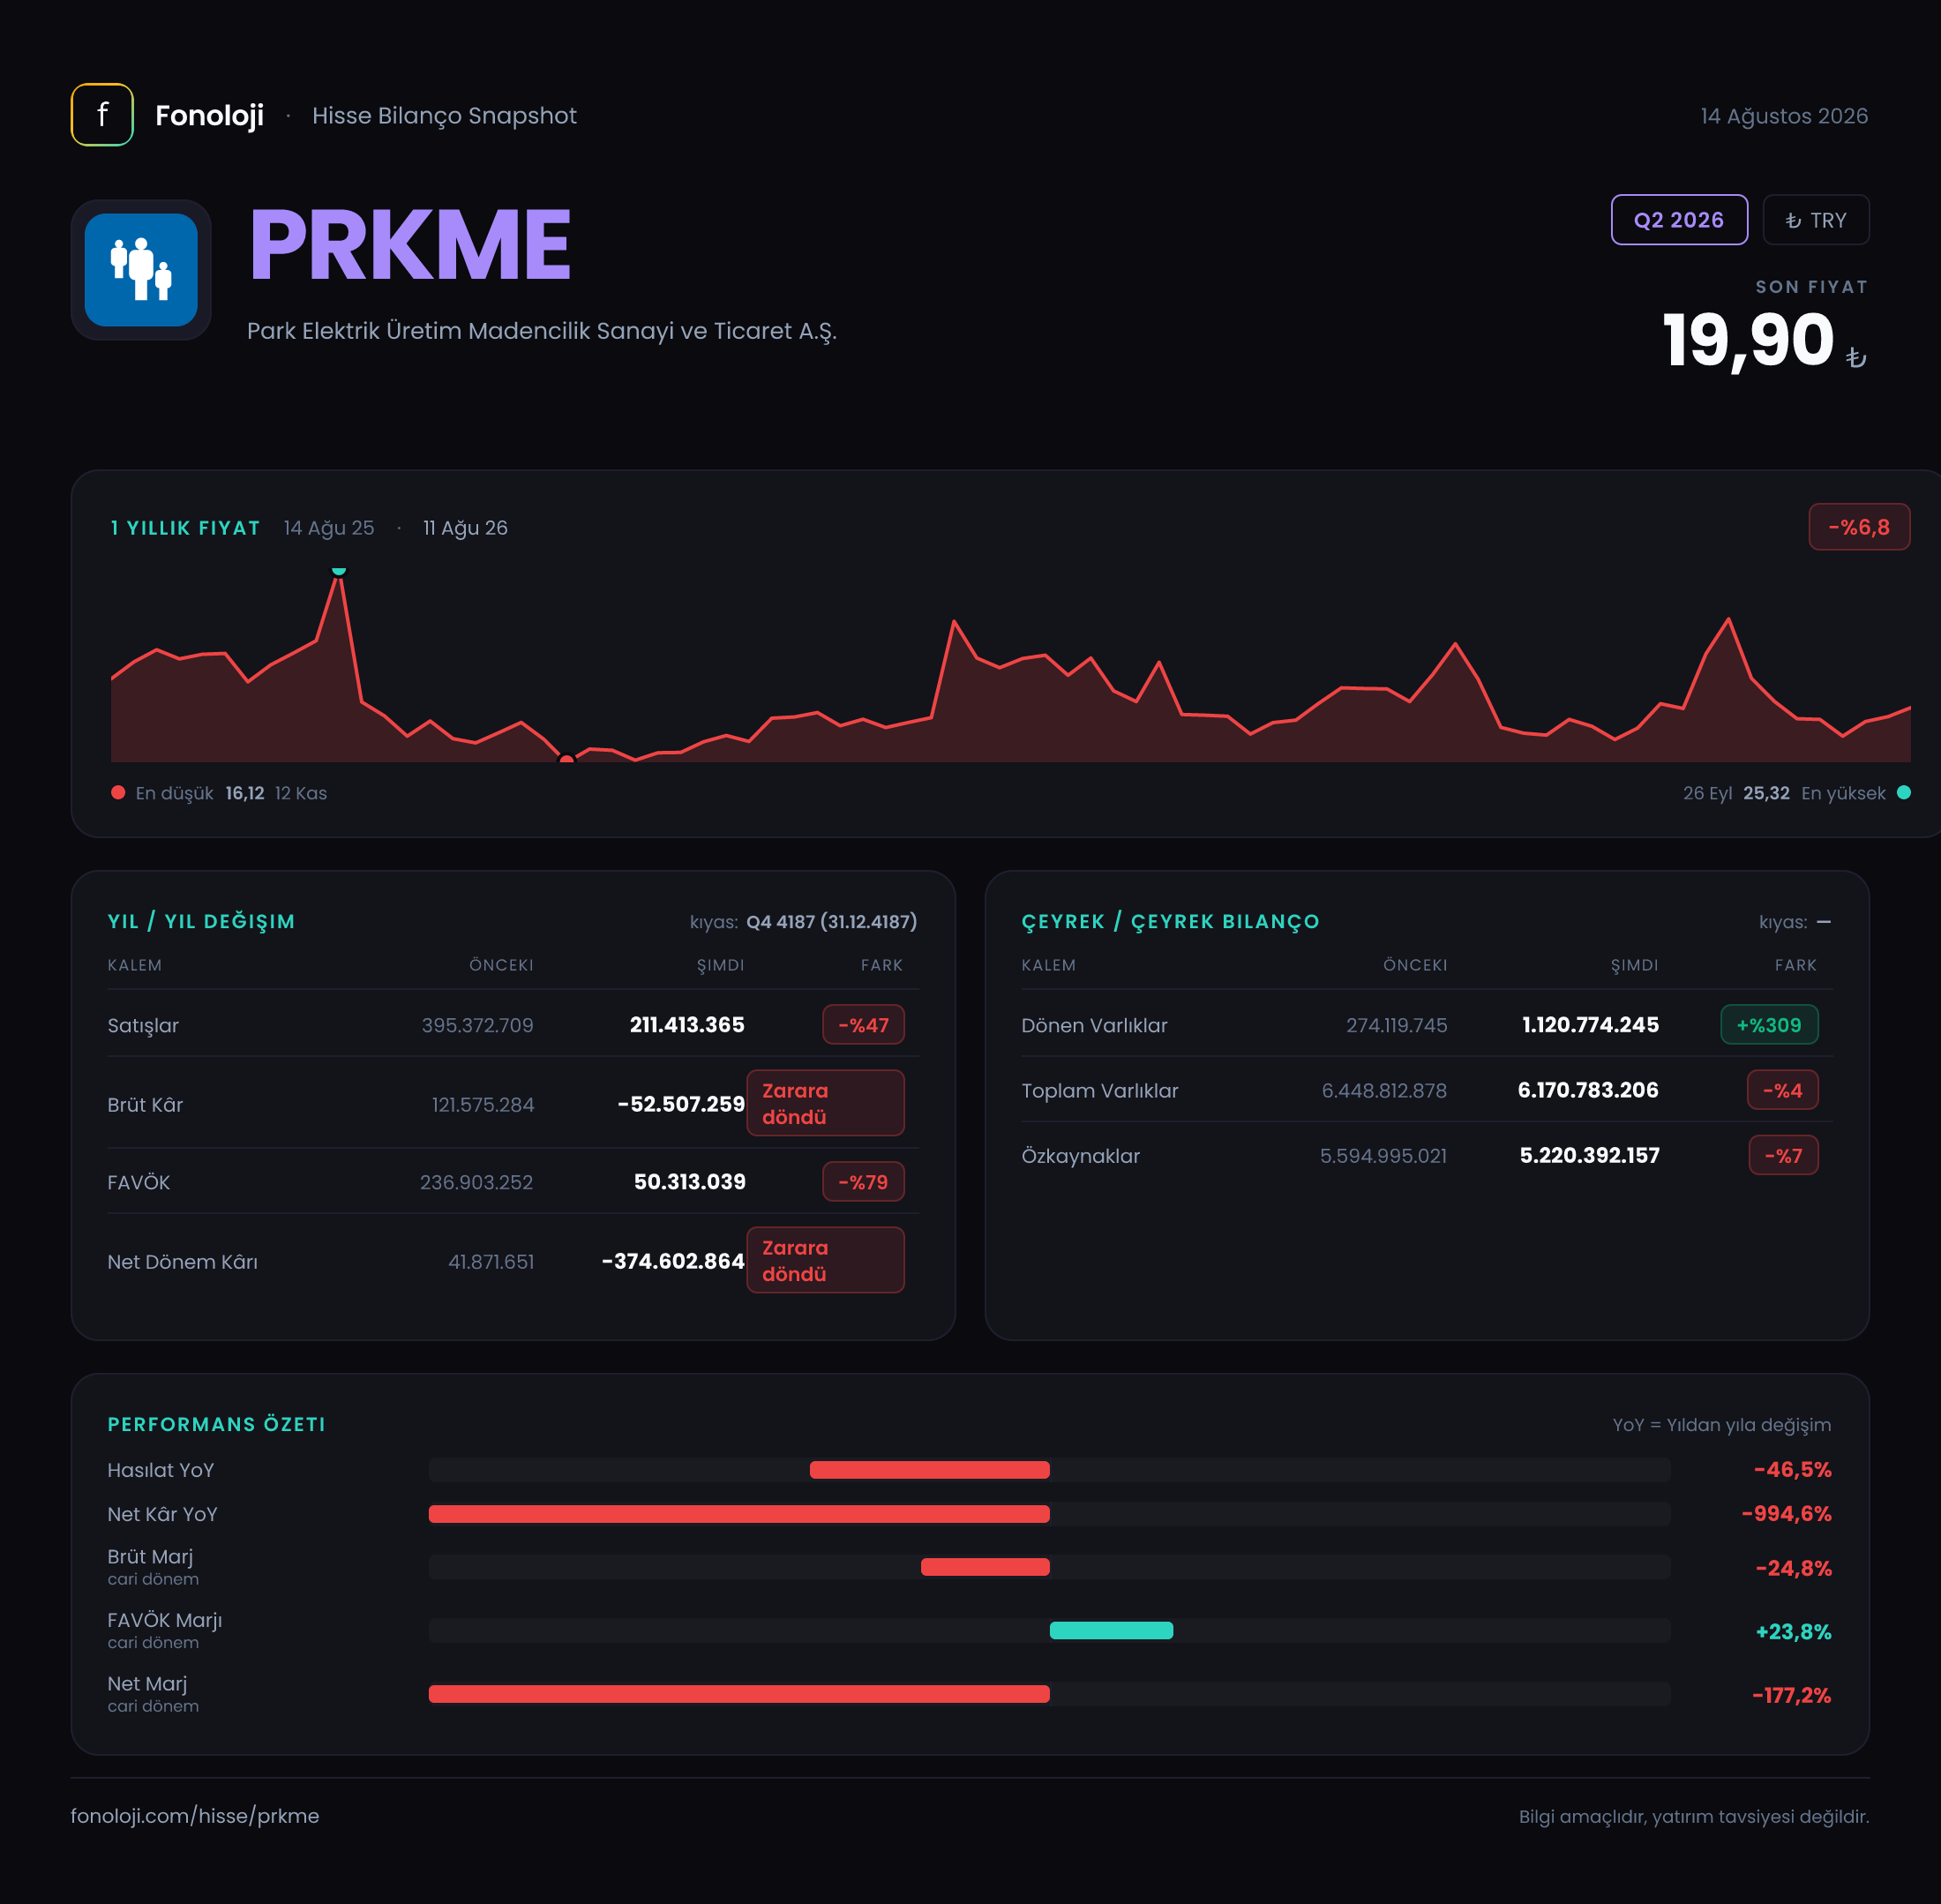Click the '11 Ağu 26' chart end date
1941x1904 pixels.
tap(465, 528)
